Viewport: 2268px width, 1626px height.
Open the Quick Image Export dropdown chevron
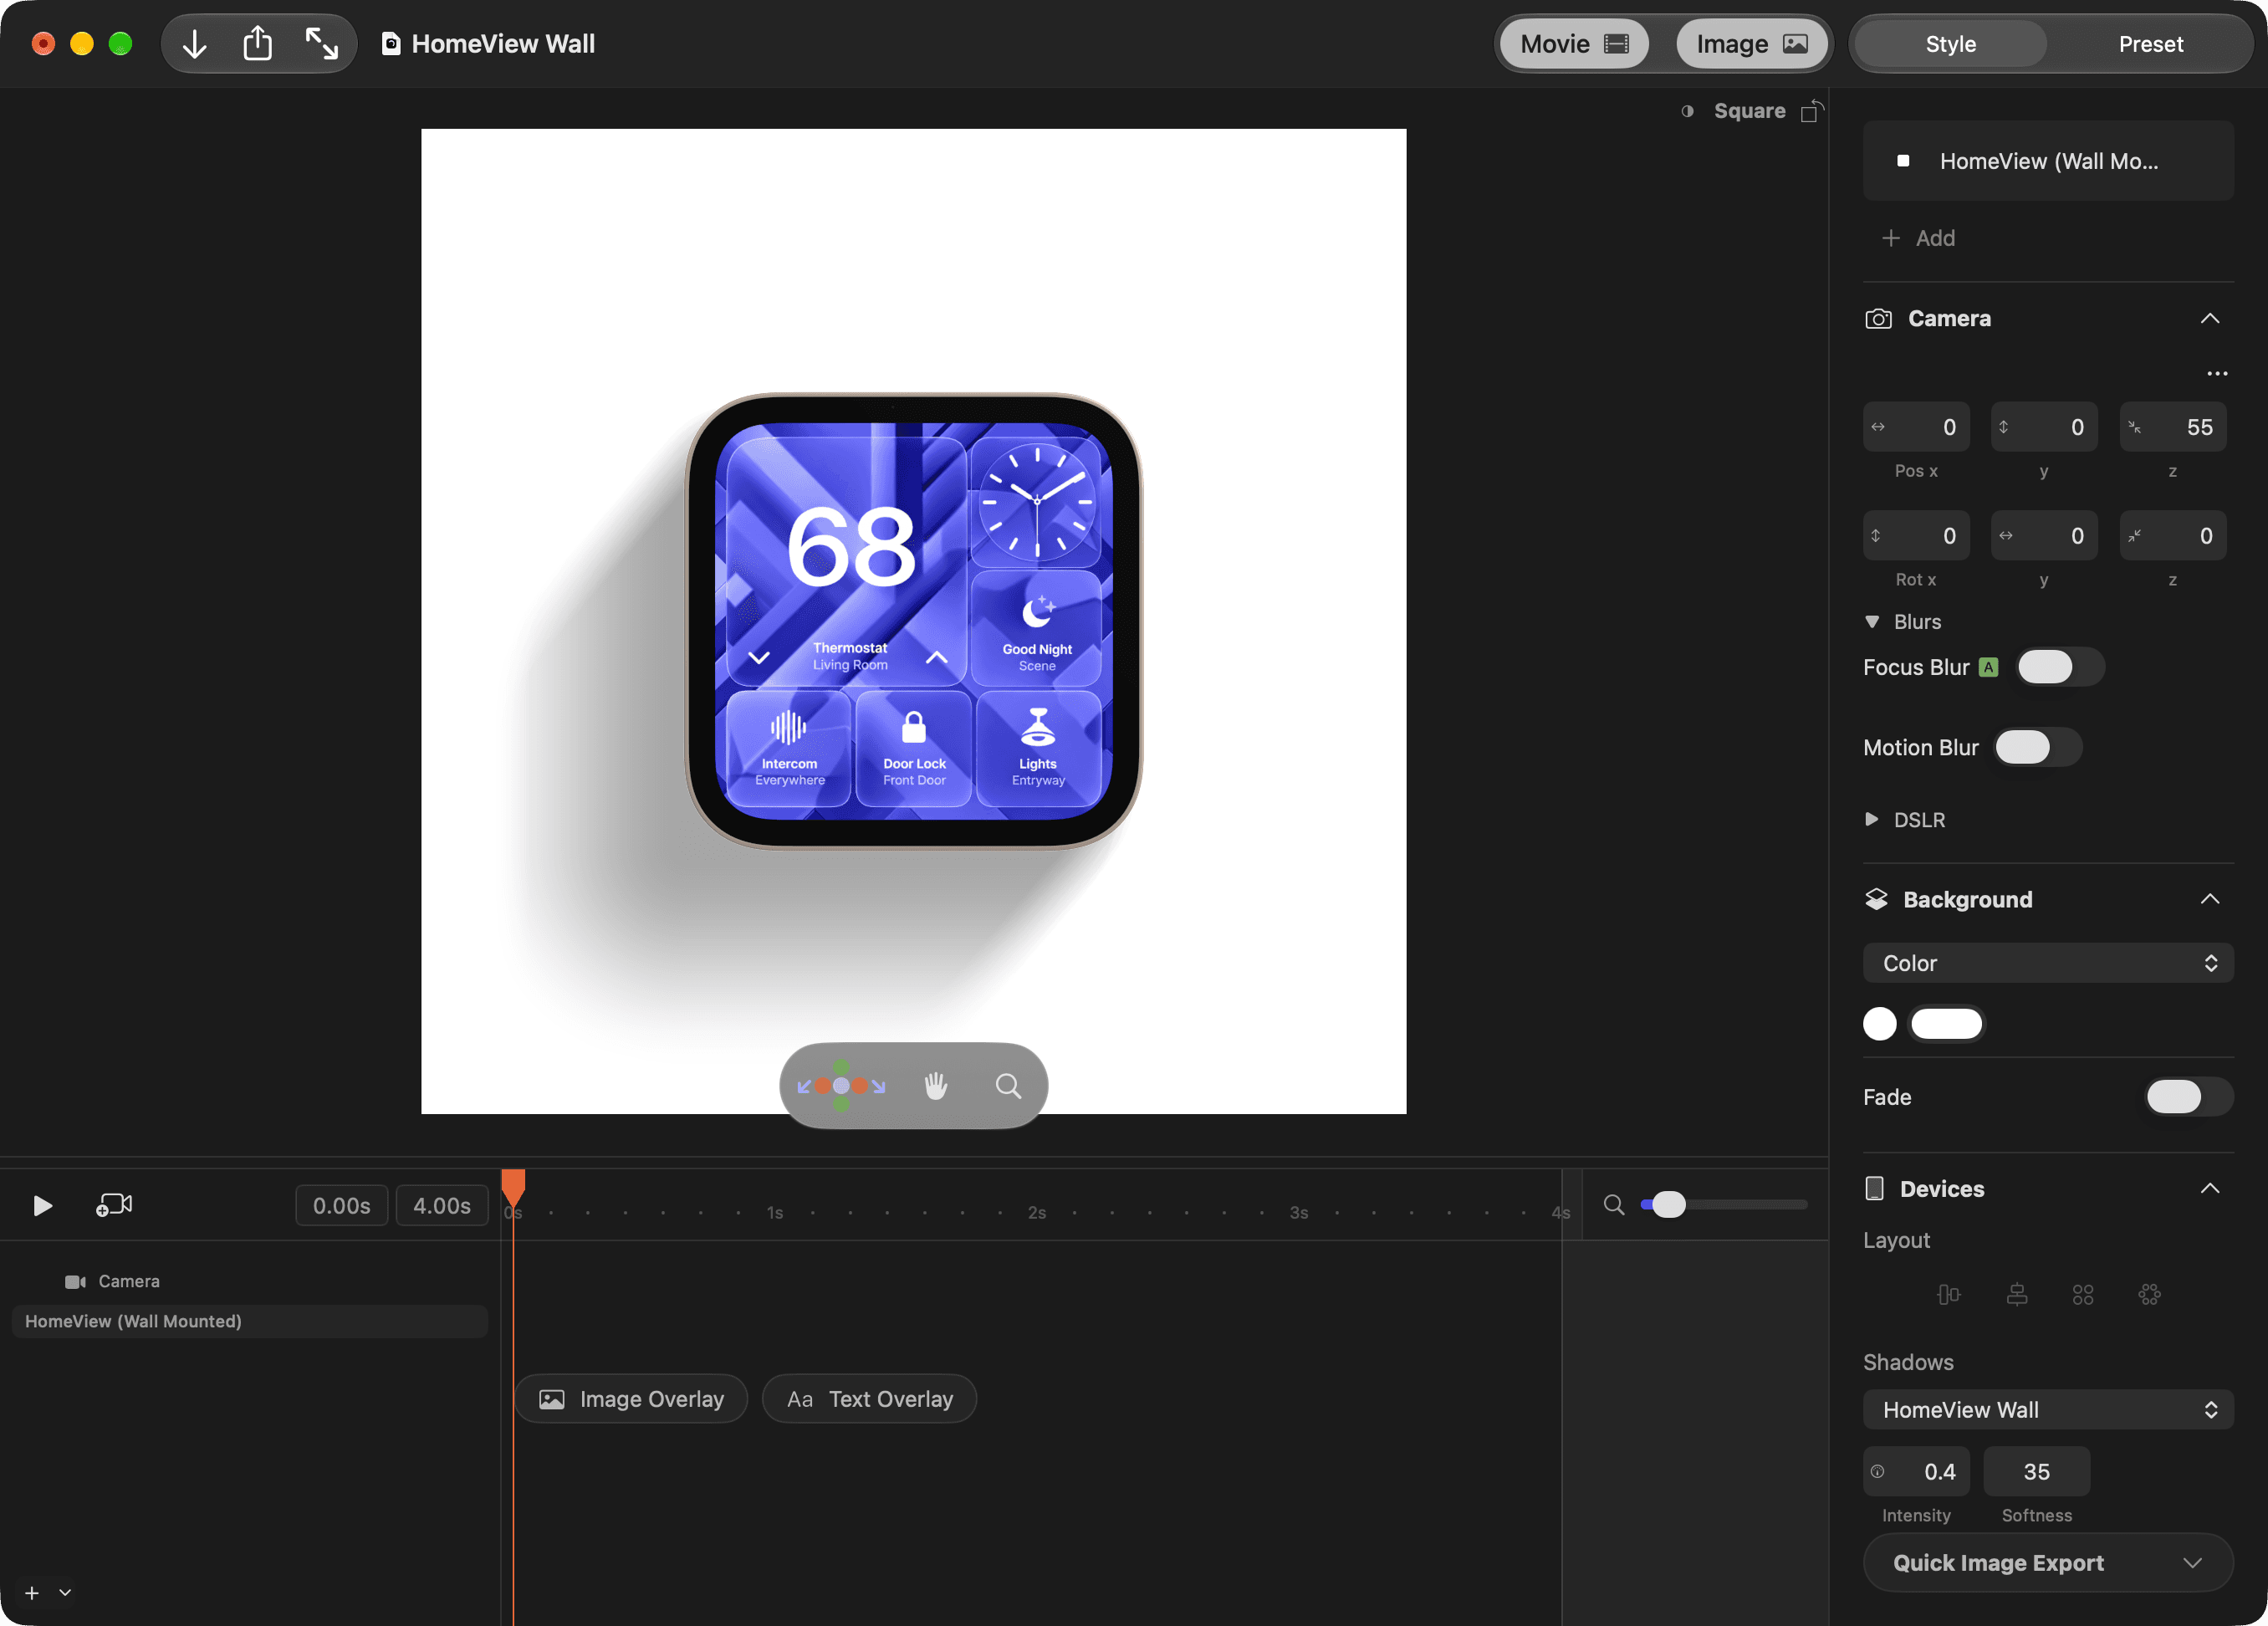(2192, 1563)
